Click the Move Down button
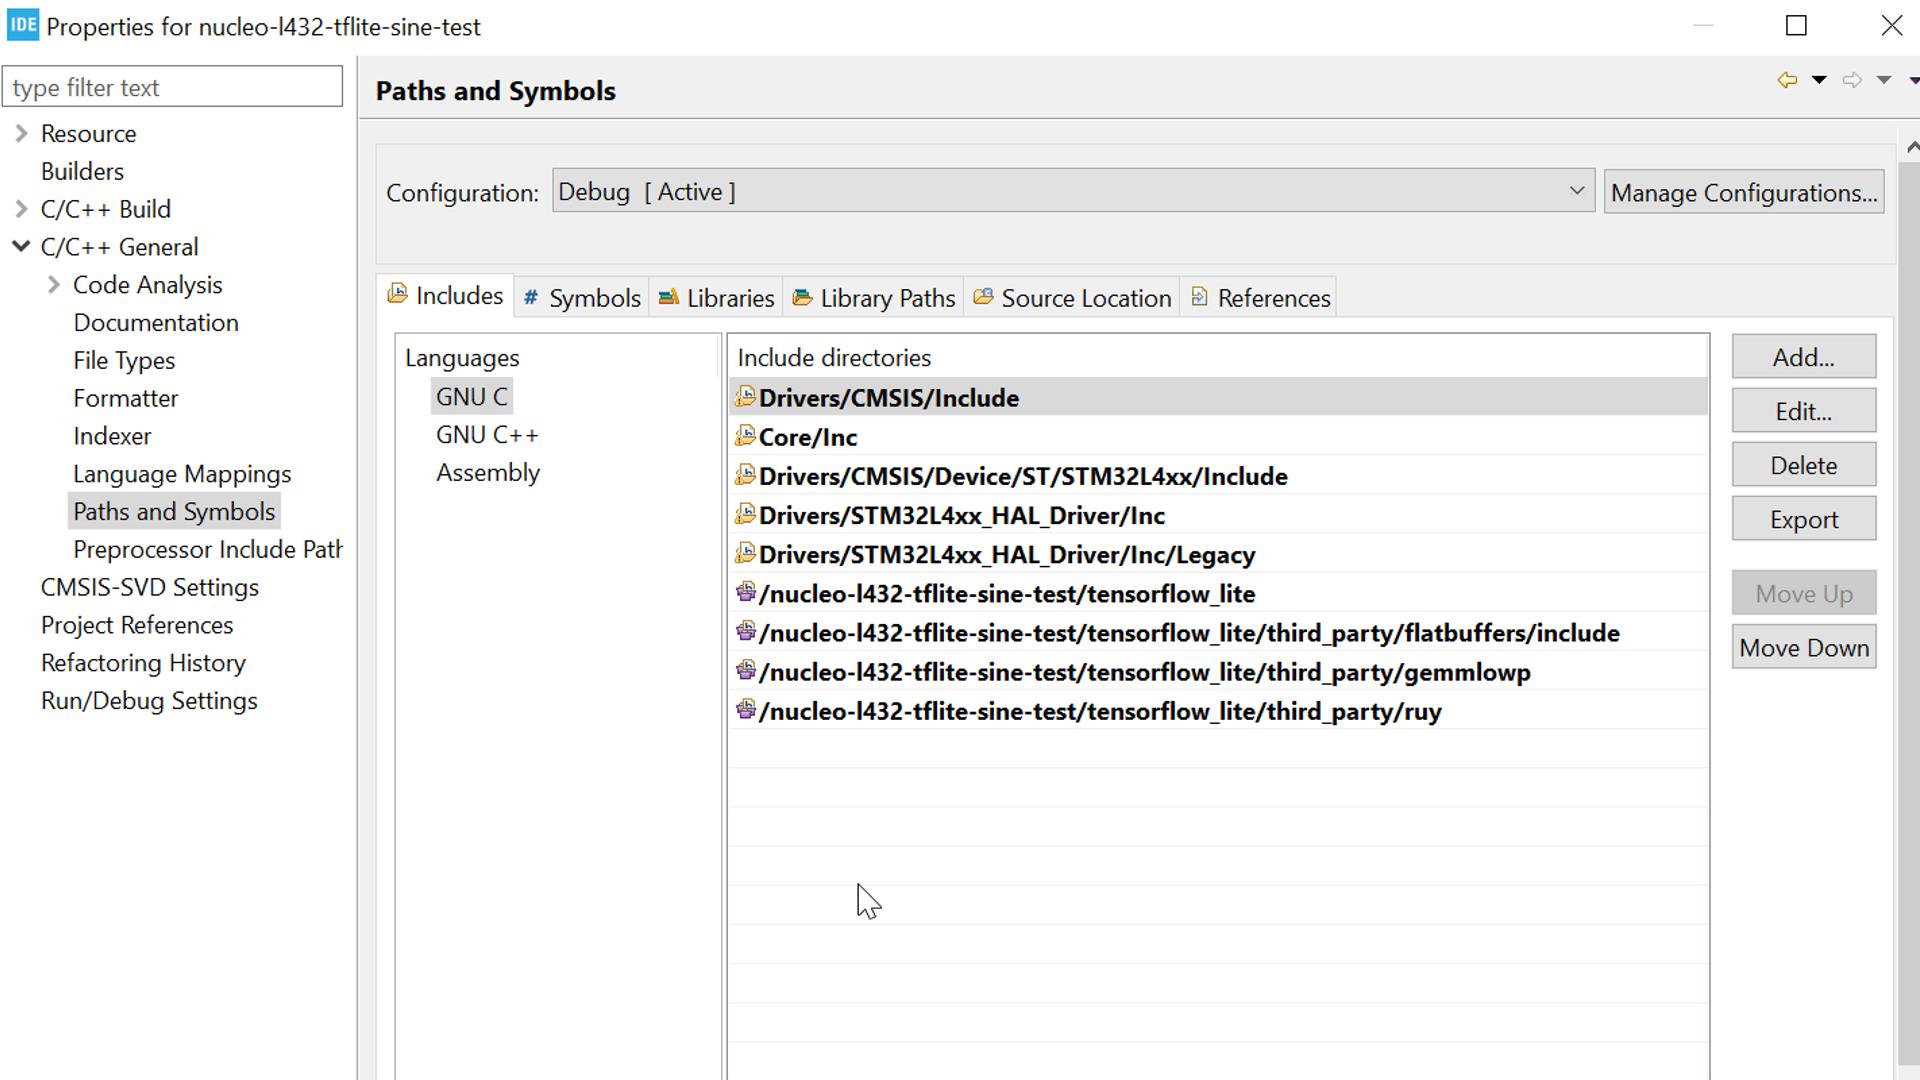Image resolution: width=1920 pixels, height=1080 pixels. pos(1803,648)
